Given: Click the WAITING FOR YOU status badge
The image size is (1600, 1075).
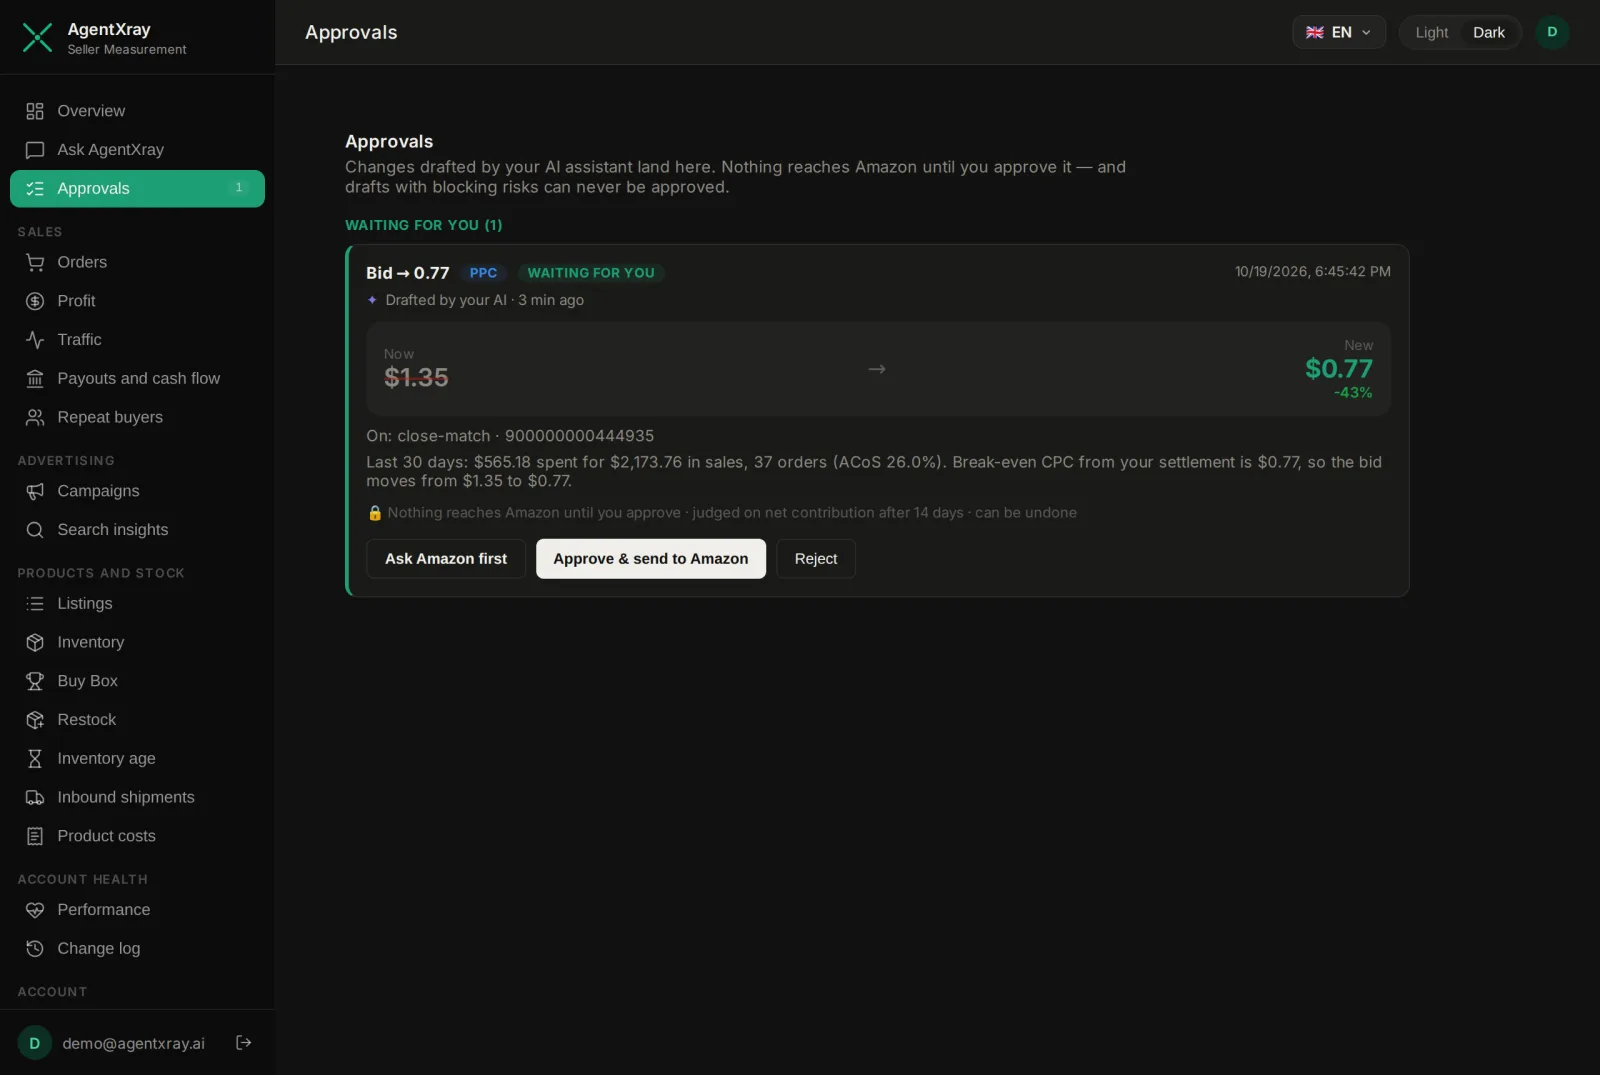Looking at the screenshot, I should tap(591, 273).
